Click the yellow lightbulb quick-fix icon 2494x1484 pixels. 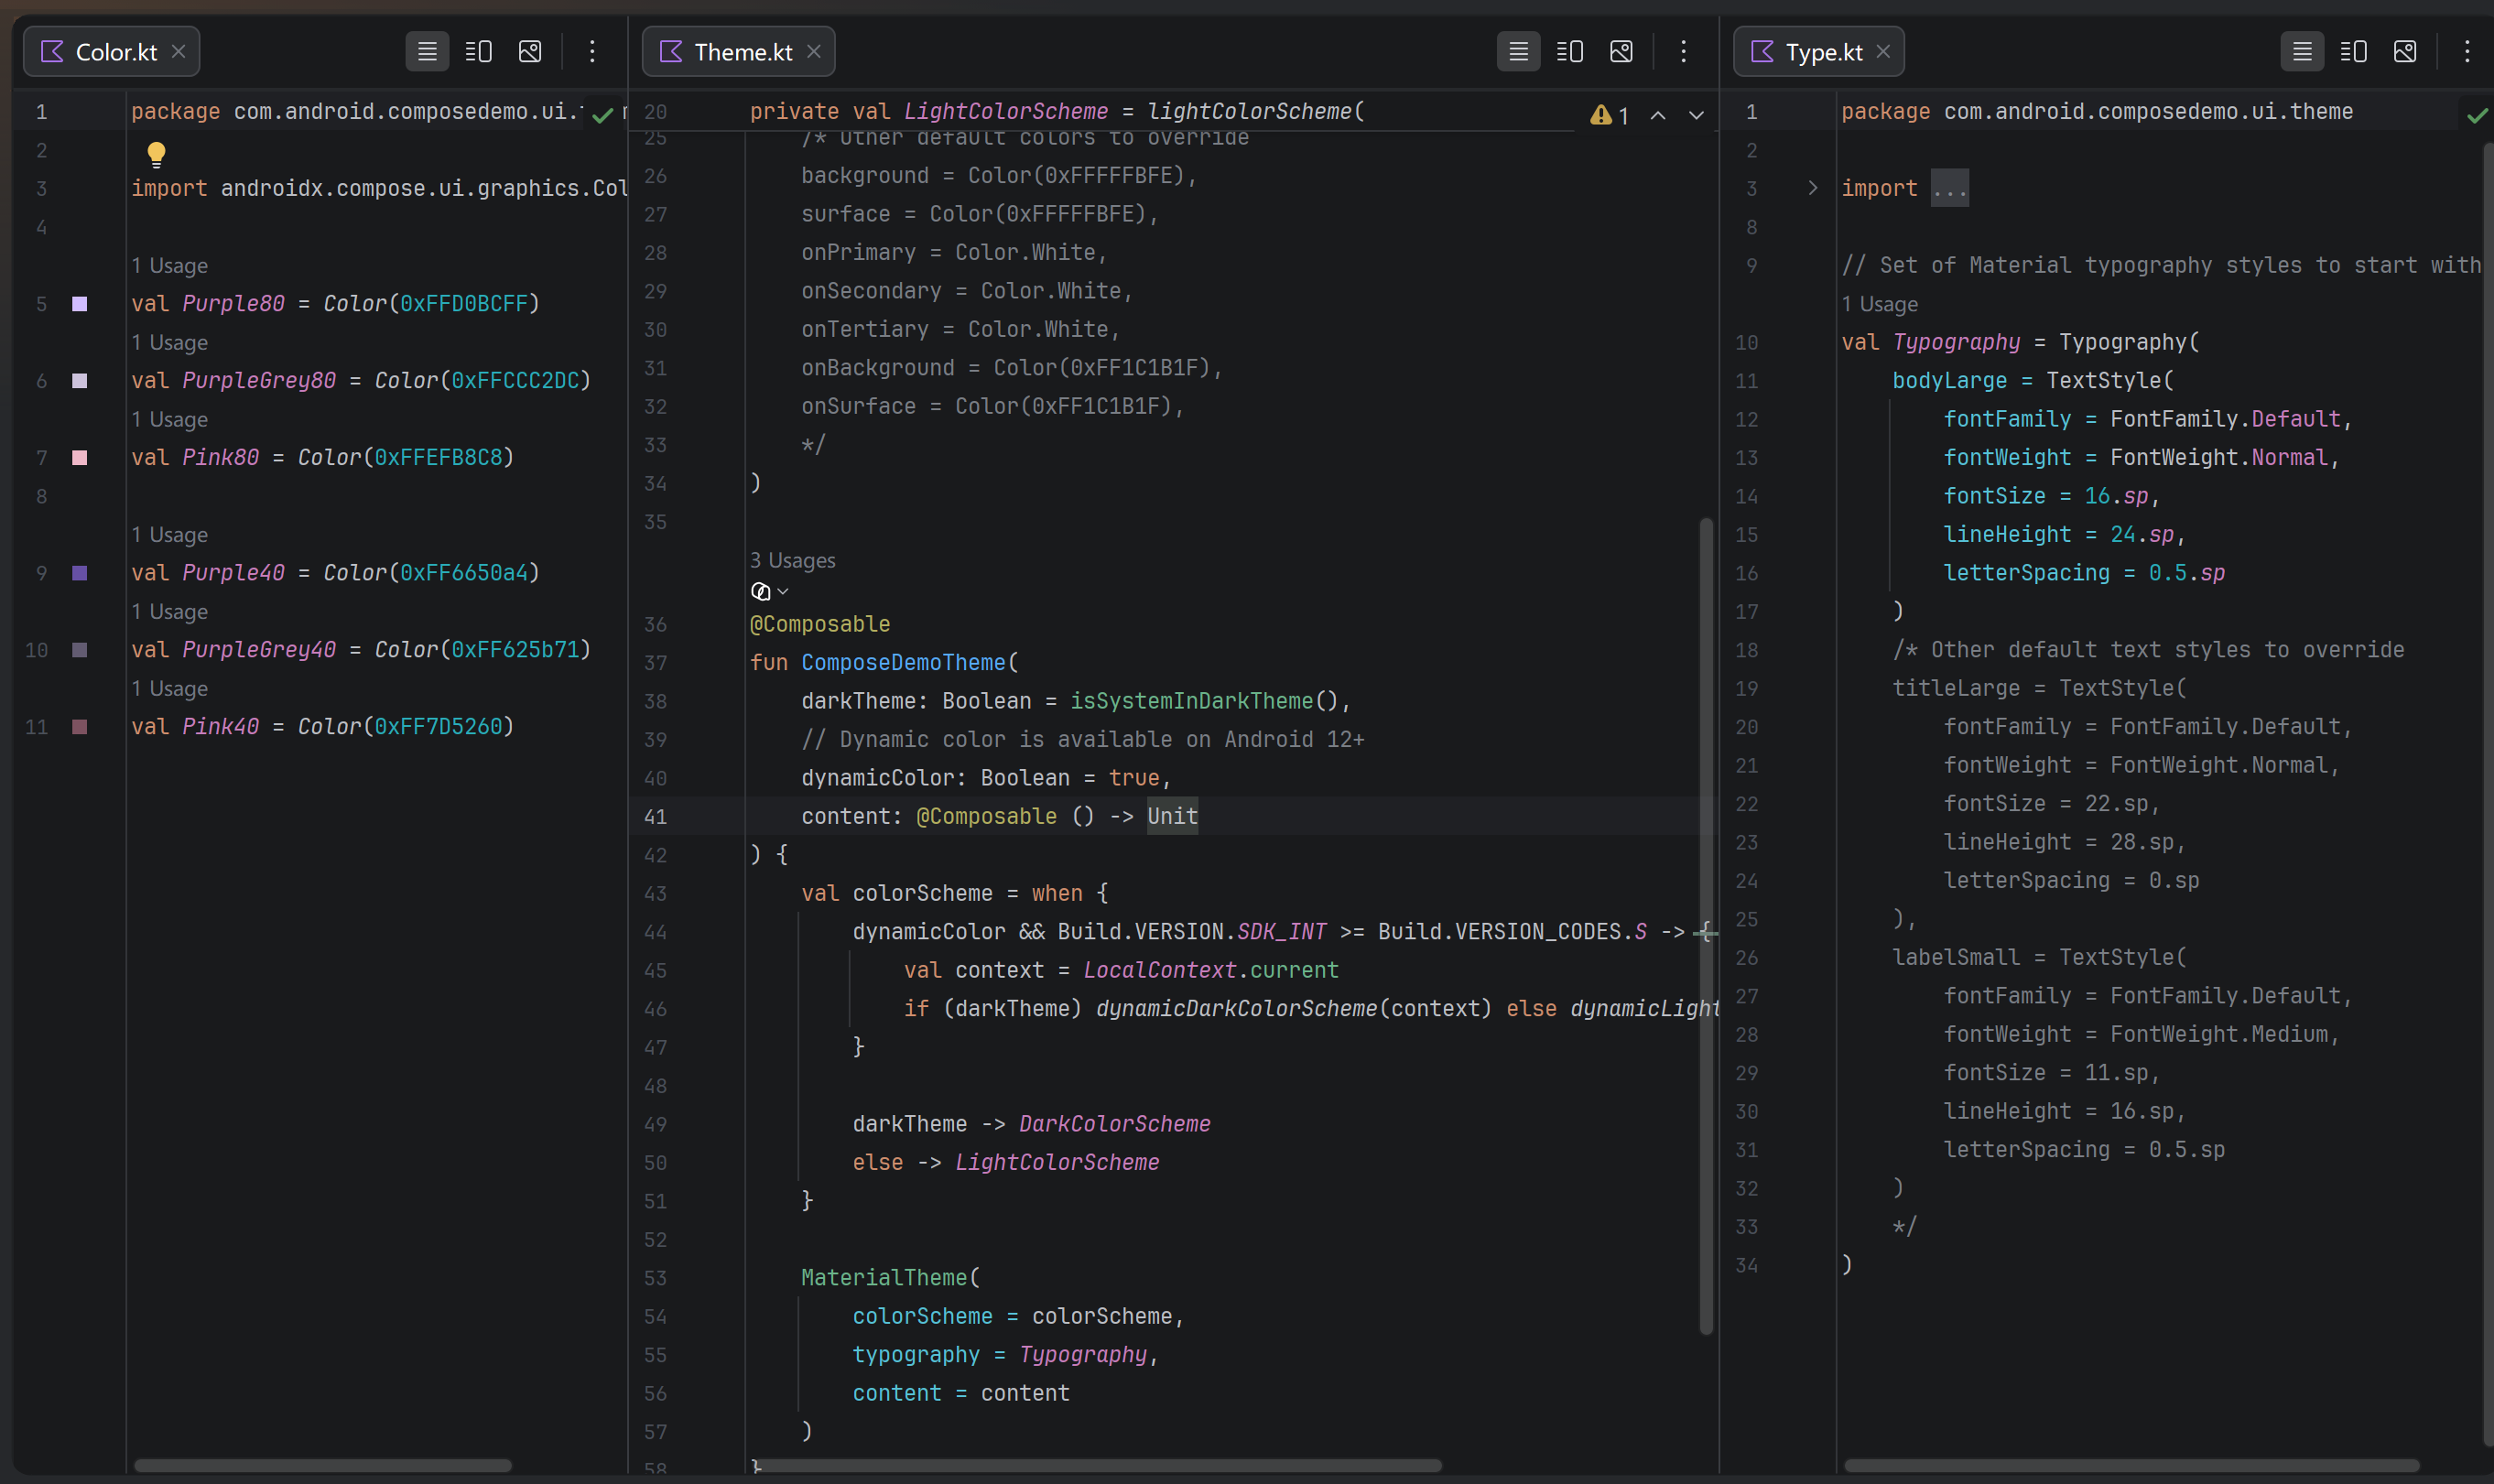(156, 154)
